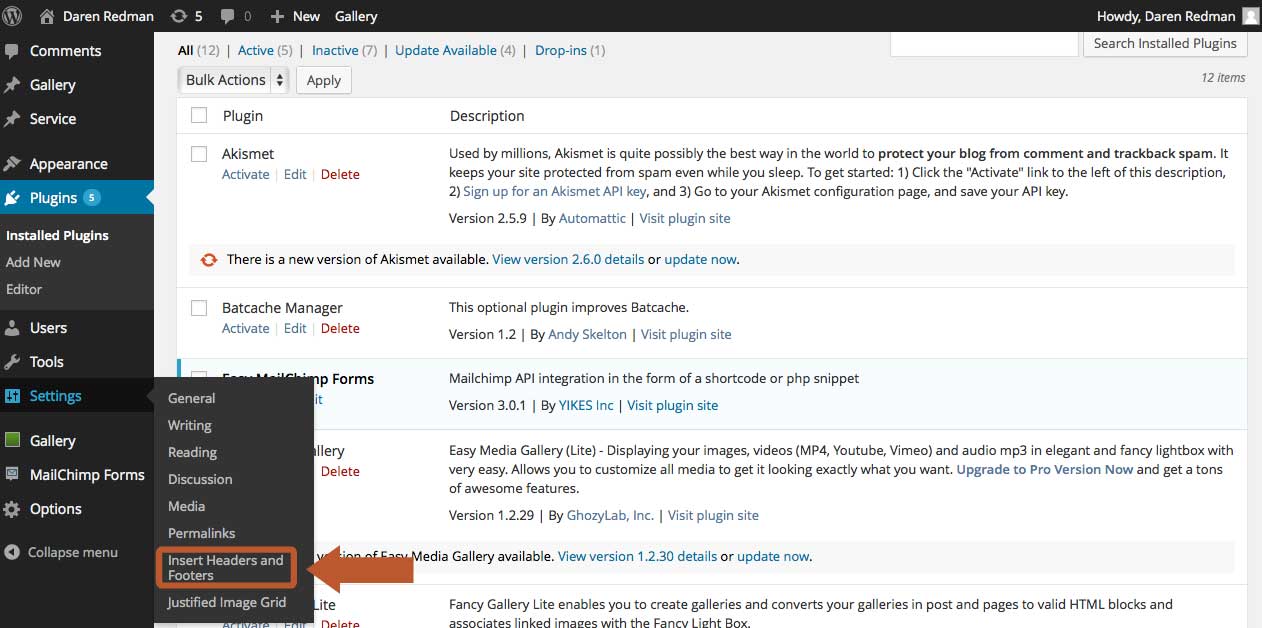Viewport: 1262px width, 628px height.
Task: Filter plugins by Active
Action: pyautogui.click(x=255, y=50)
